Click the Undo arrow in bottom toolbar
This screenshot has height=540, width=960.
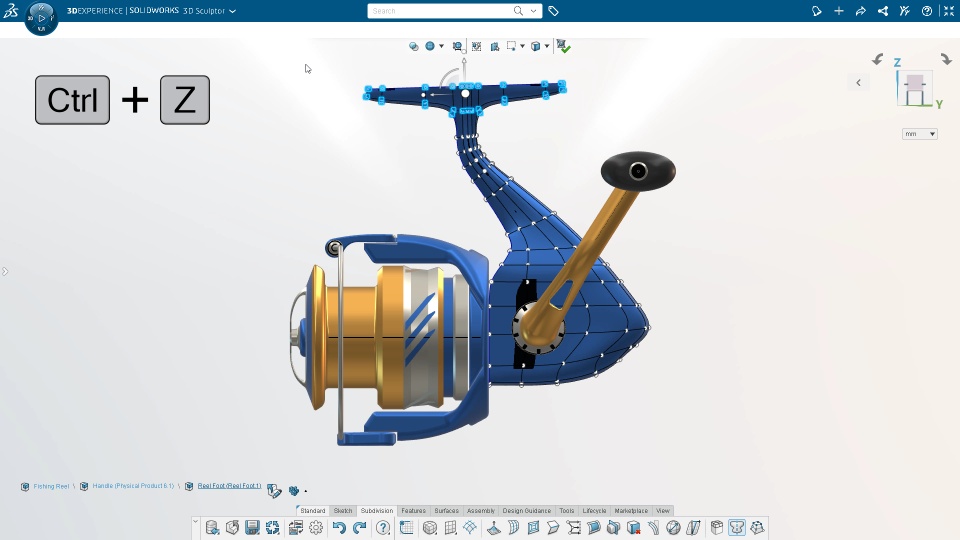[x=339, y=527]
